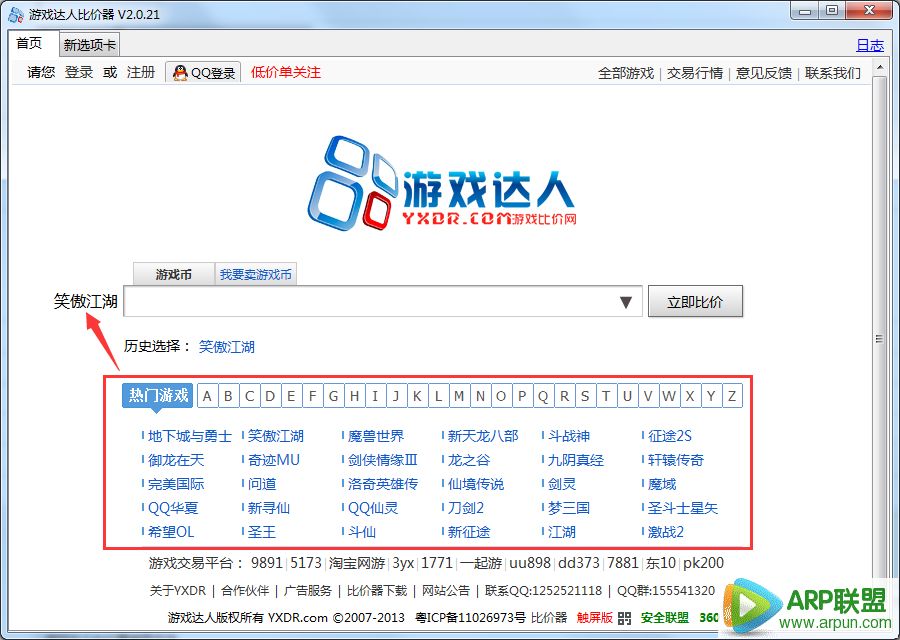The height and width of the screenshot is (640, 900).
Task: Select game 洛奇英雄传
Action: pyautogui.click(x=383, y=484)
